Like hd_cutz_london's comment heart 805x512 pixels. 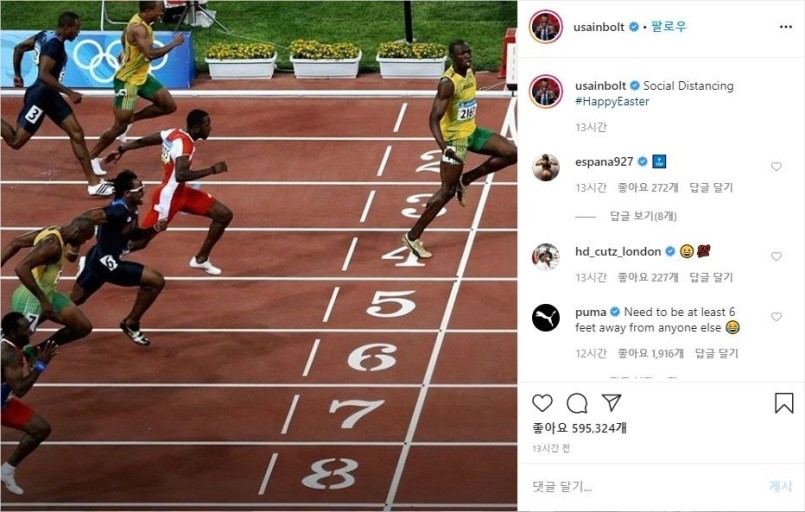point(776,256)
